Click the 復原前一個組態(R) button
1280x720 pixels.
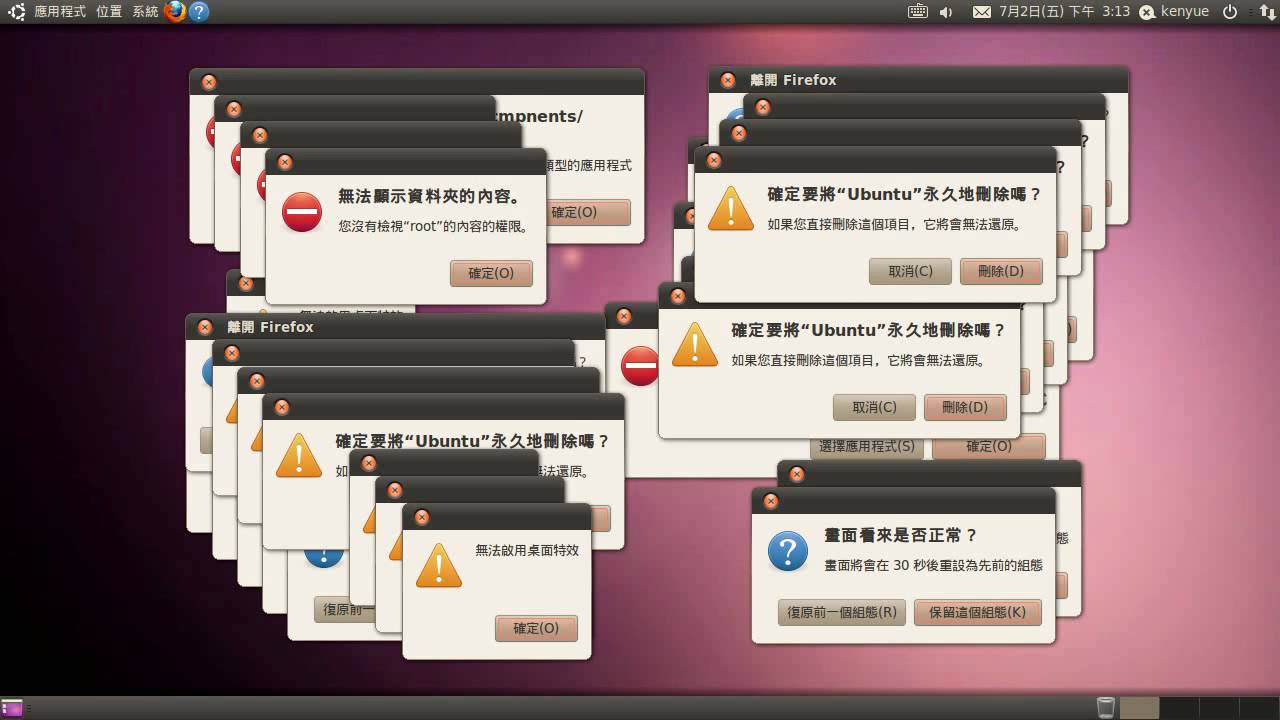pos(842,612)
